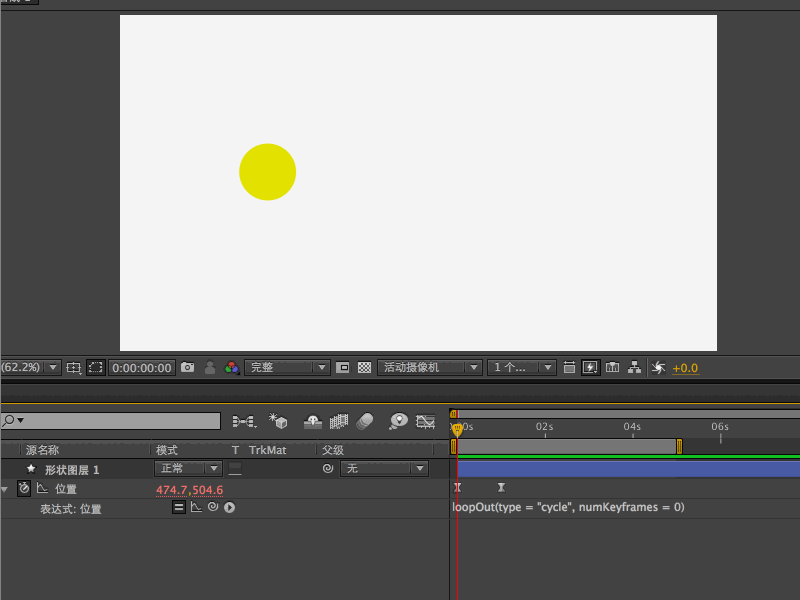This screenshot has width=800, height=600.
Task: Show the expression post-graph icon
Action: click(196, 507)
